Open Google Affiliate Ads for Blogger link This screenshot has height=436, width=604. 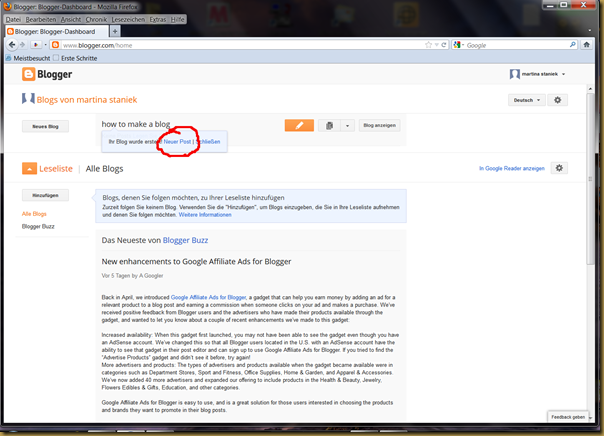(x=208, y=297)
